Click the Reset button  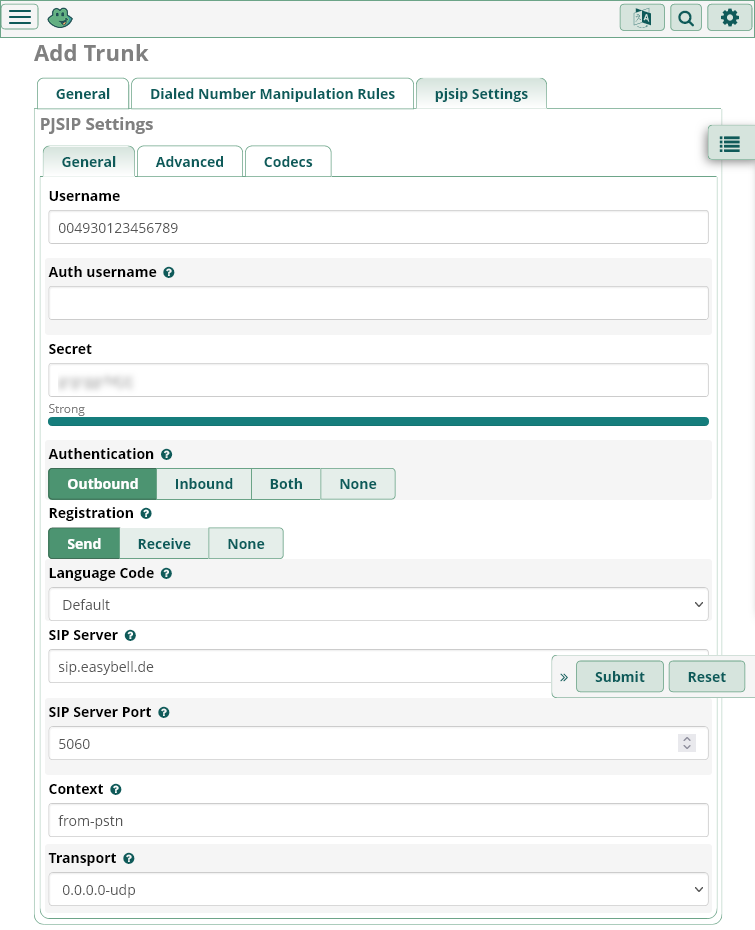pos(706,677)
